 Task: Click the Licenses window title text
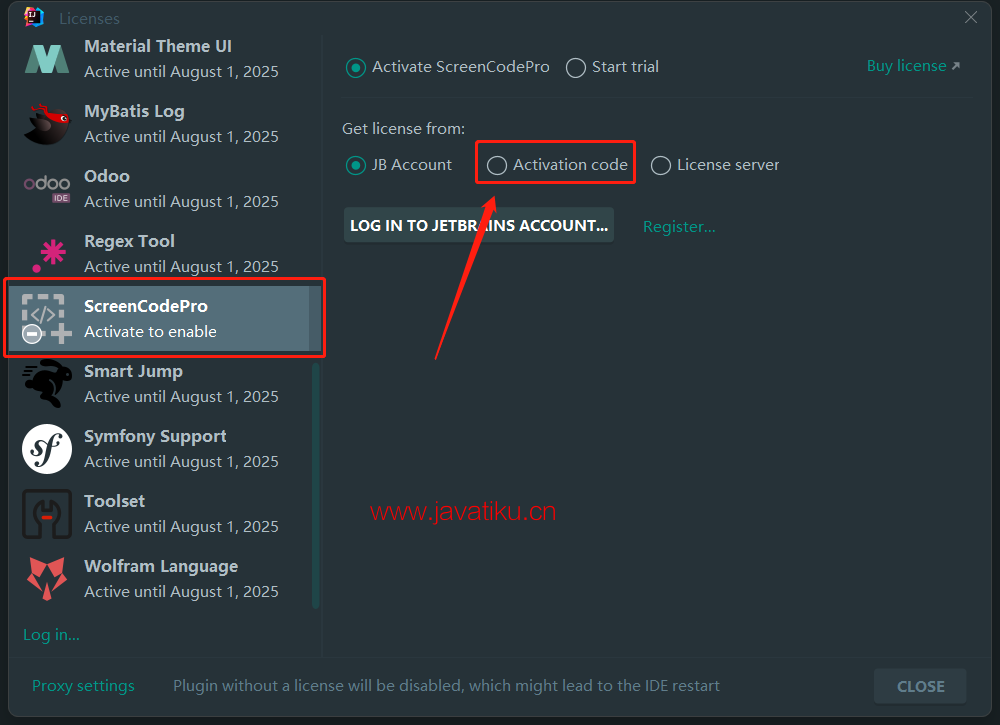tap(89, 18)
